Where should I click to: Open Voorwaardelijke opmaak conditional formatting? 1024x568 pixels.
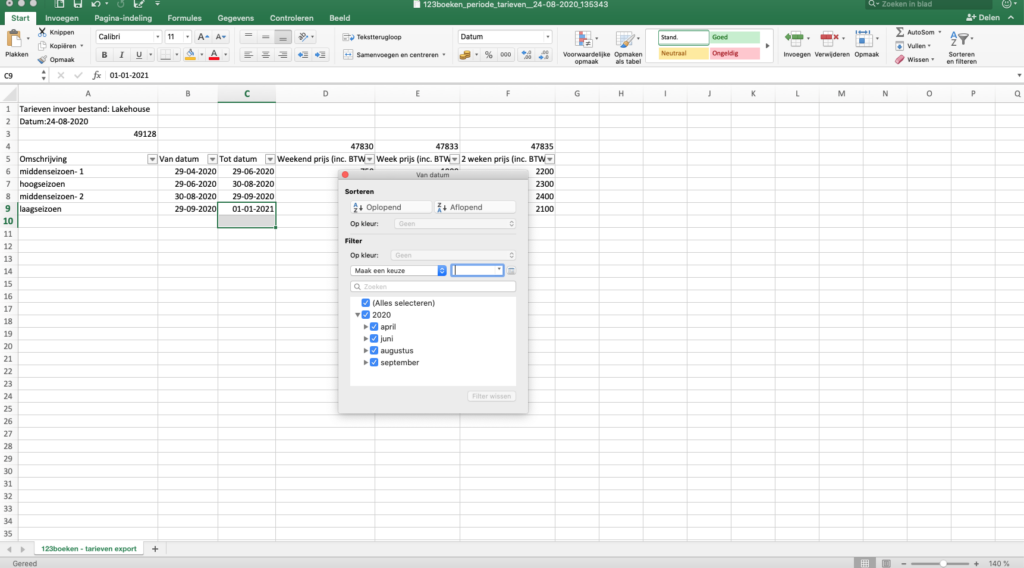pos(585,47)
